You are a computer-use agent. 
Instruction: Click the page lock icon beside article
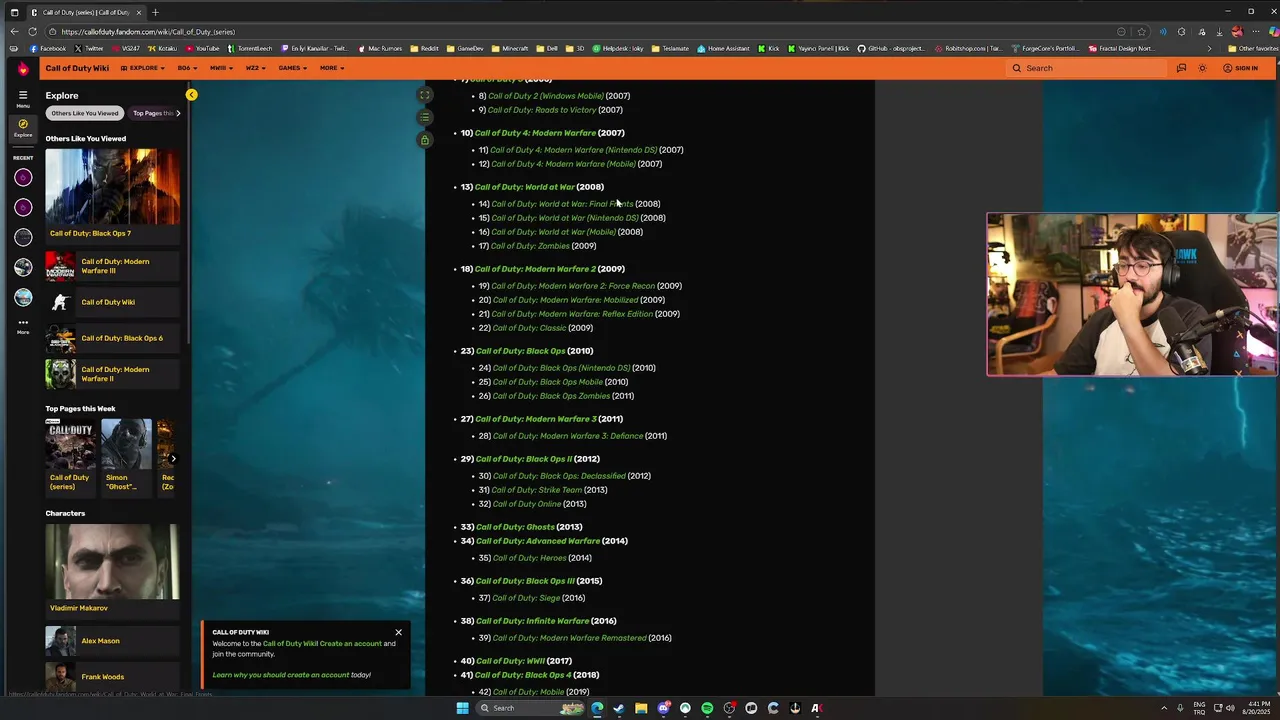click(425, 140)
